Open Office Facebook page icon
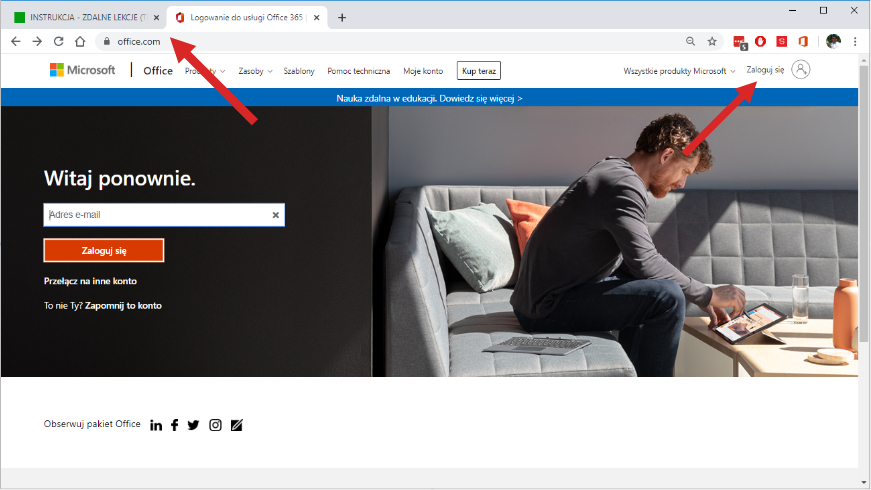Viewport: 871px width, 490px height. 174,425
